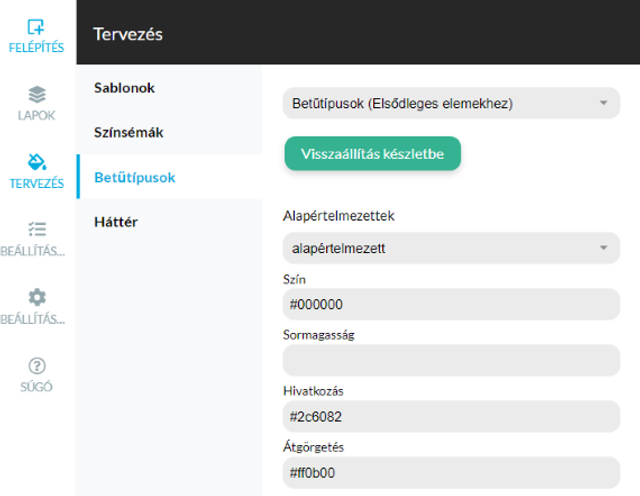
Task: Open the gear Beállítás icon
Action: (37, 297)
